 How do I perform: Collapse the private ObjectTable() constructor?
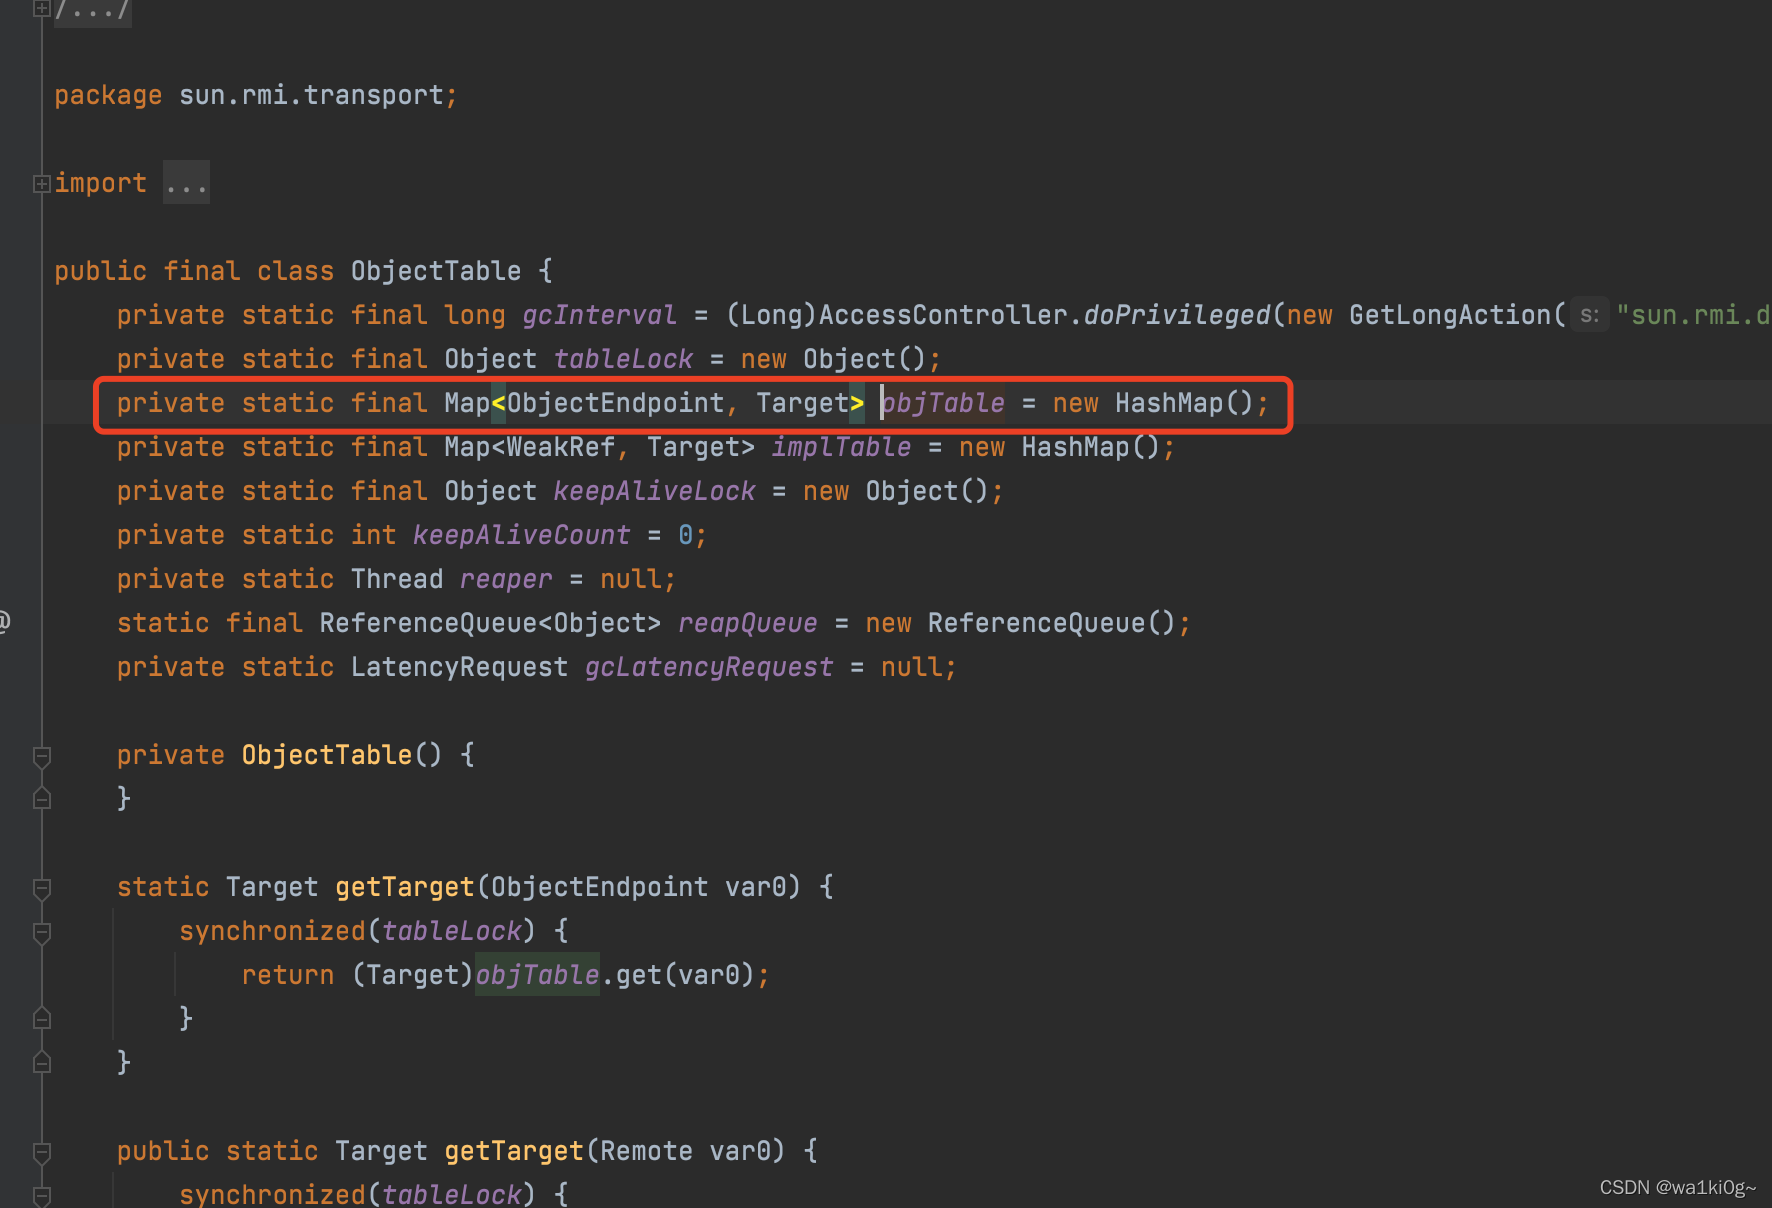[42, 756]
